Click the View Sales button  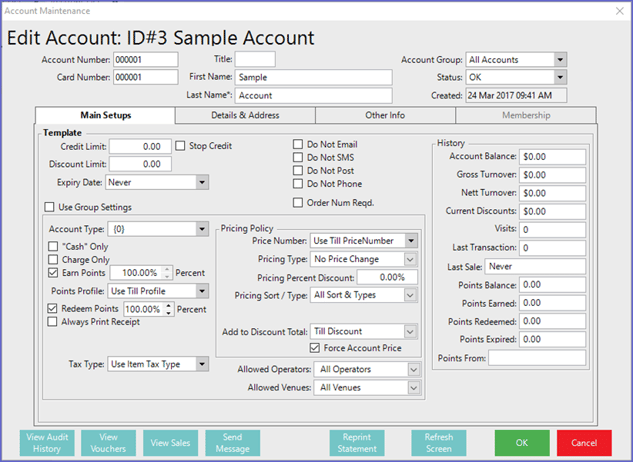coord(171,443)
